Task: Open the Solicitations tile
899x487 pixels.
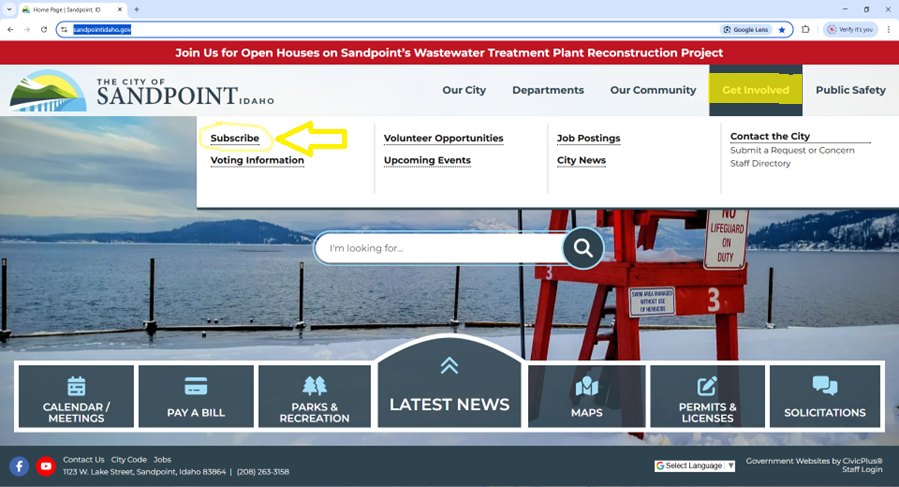Action: (825, 397)
